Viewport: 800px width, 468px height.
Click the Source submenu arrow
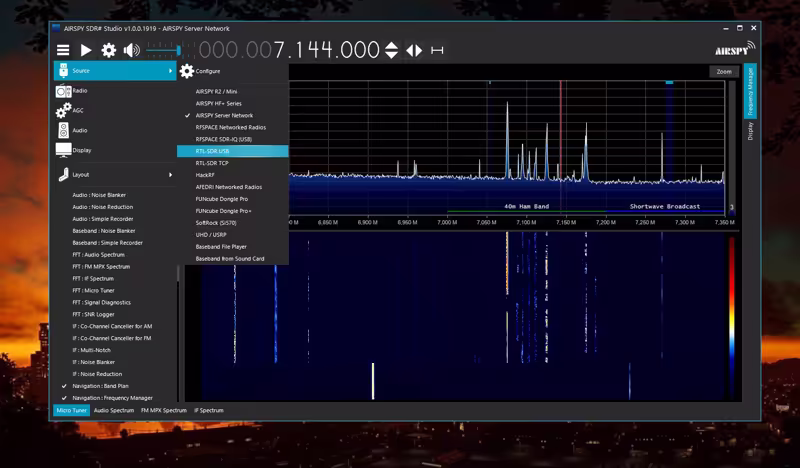(x=170, y=71)
